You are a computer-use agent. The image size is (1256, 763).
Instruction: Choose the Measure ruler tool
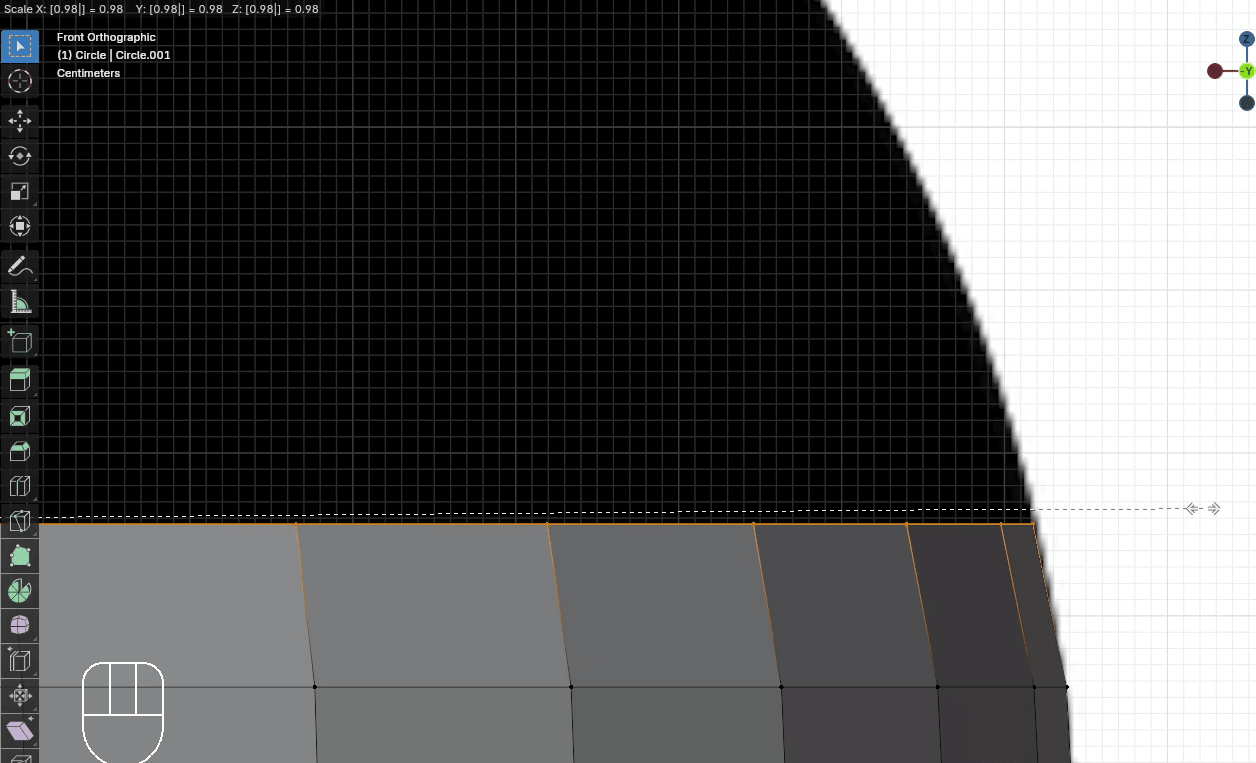[20, 301]
